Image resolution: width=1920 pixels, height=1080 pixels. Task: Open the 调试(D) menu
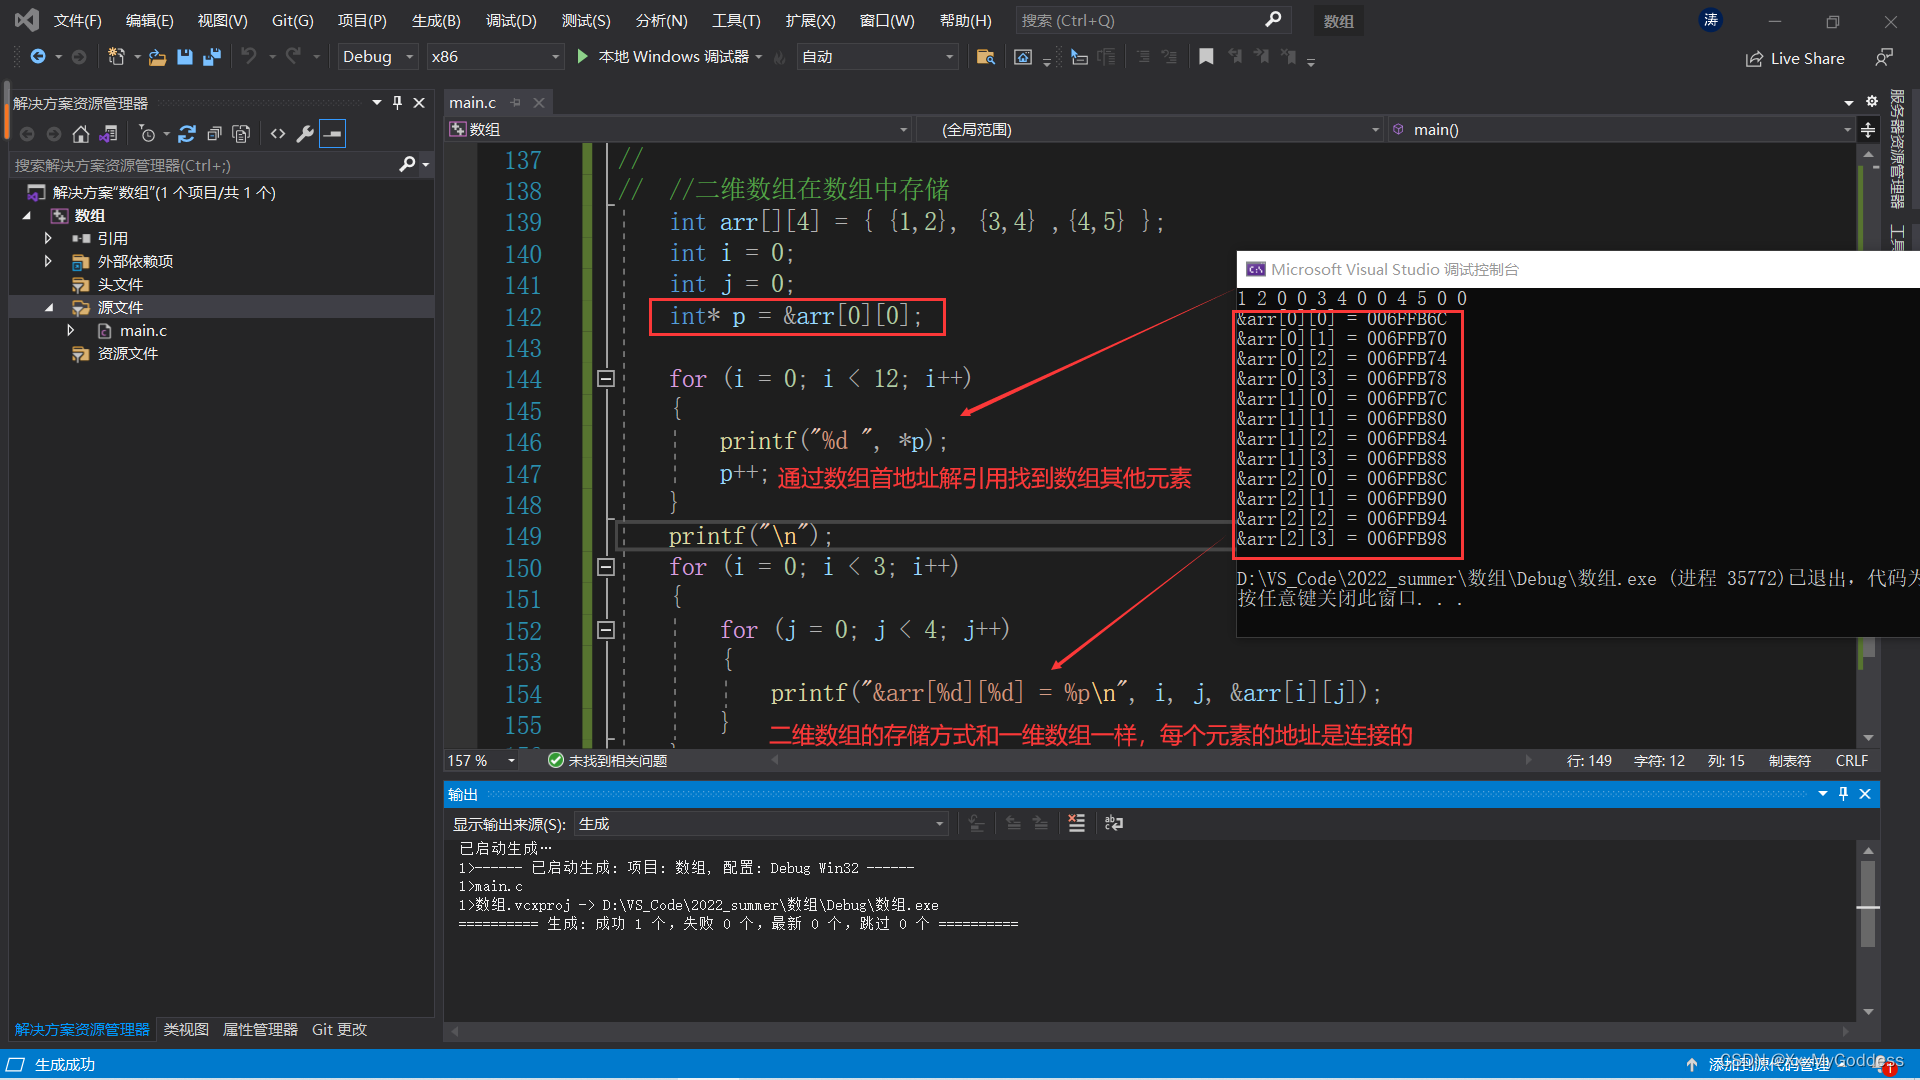click(x=510, y=20)
